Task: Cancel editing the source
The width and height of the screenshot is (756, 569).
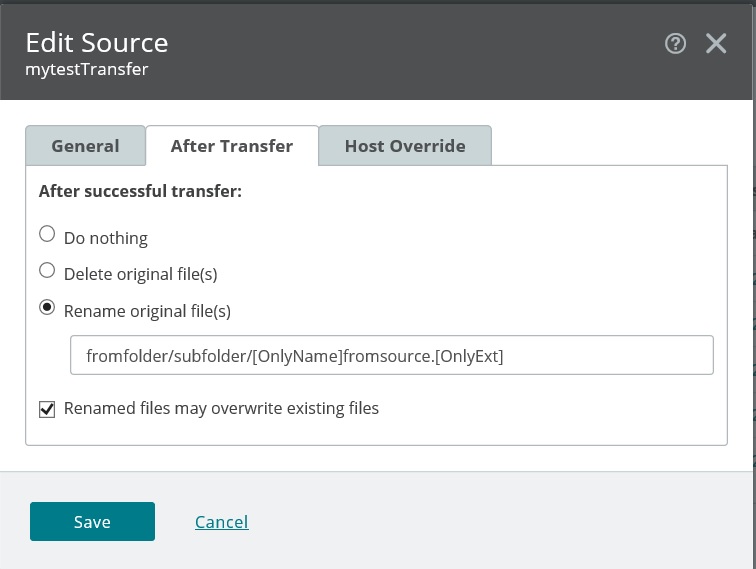Action: 222,522
